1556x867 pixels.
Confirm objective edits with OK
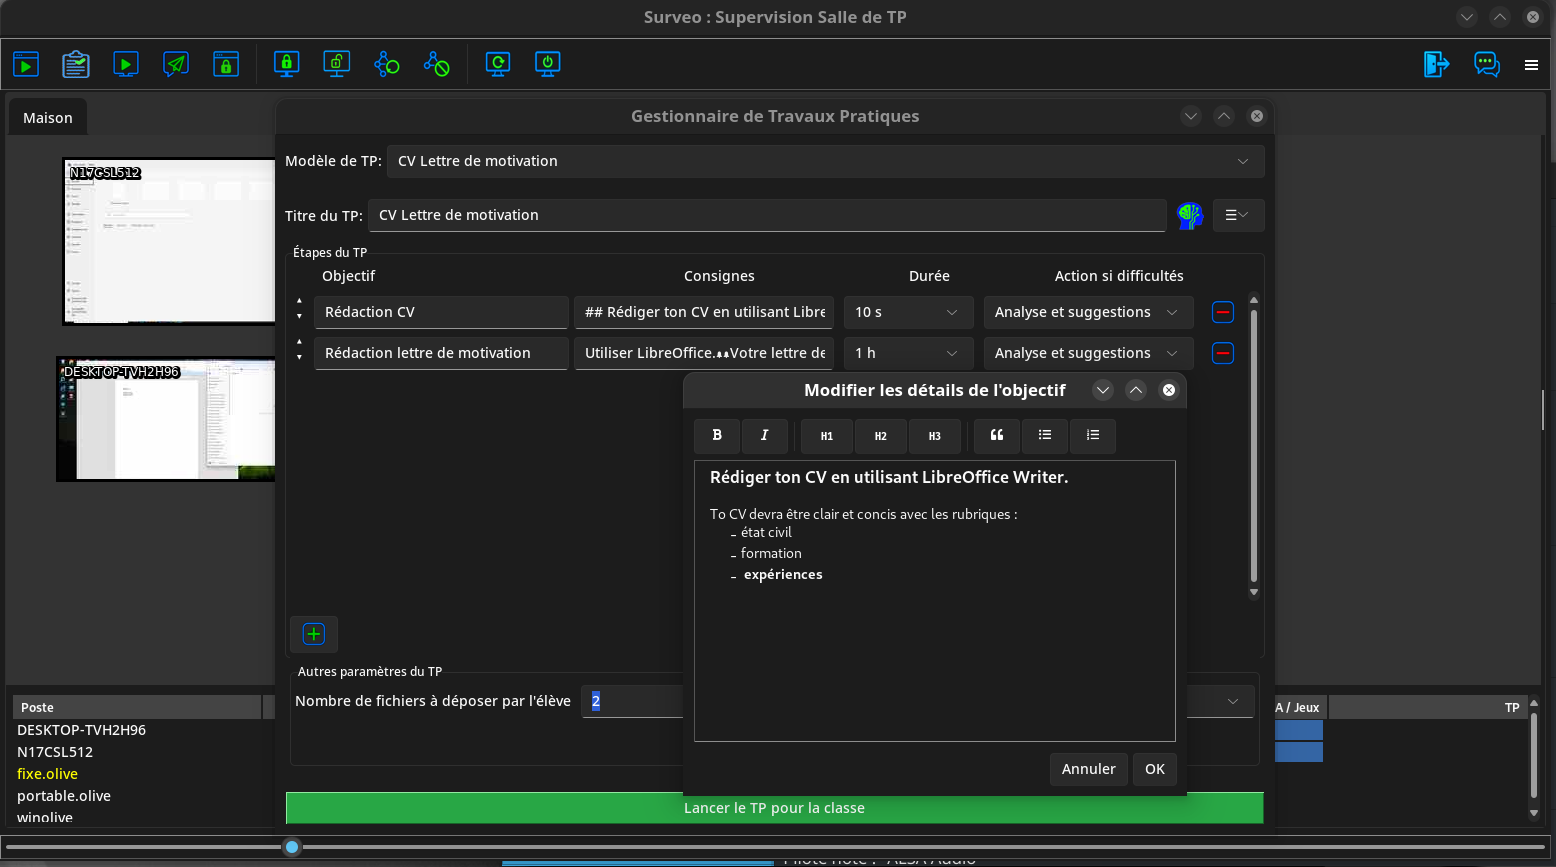tap(1154, 769)
